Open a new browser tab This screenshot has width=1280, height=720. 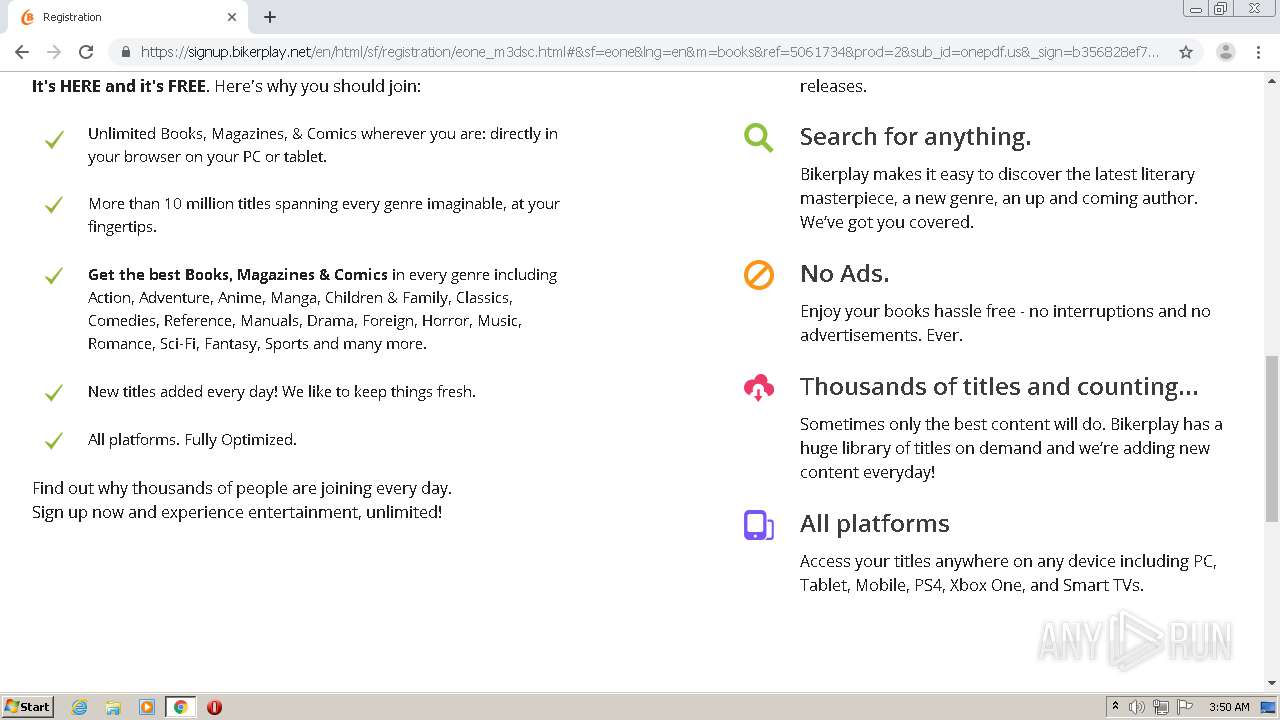point(270,17)
